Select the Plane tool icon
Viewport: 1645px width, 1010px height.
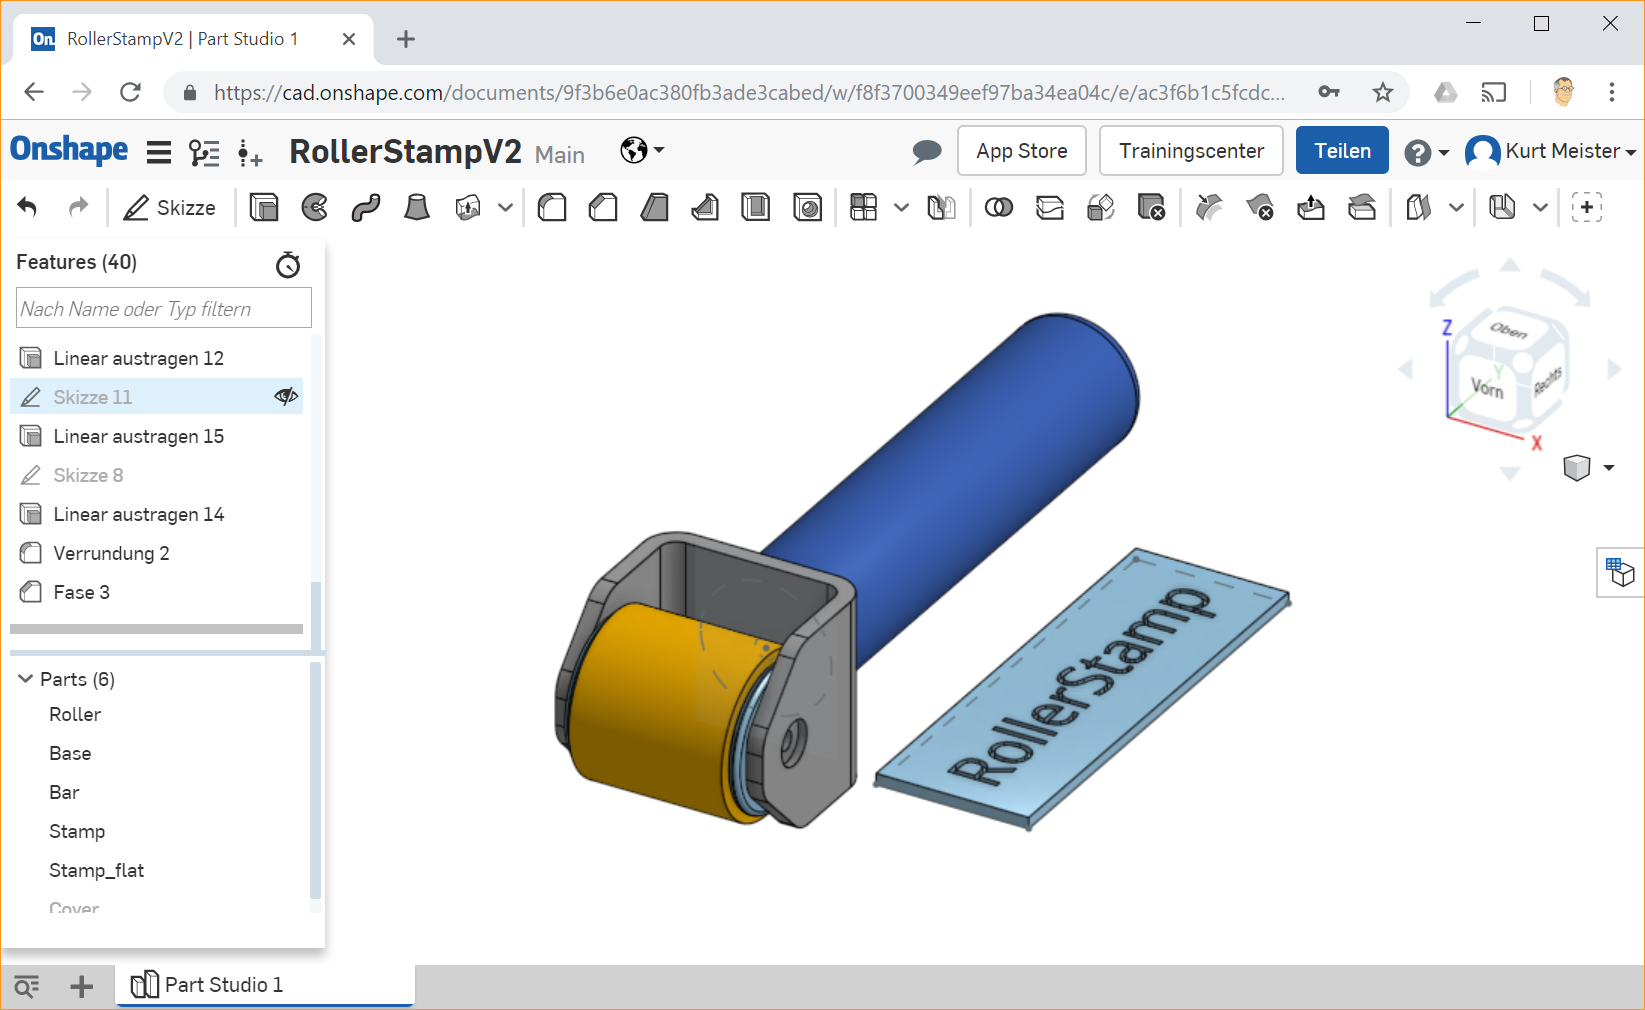point(1418,207)
